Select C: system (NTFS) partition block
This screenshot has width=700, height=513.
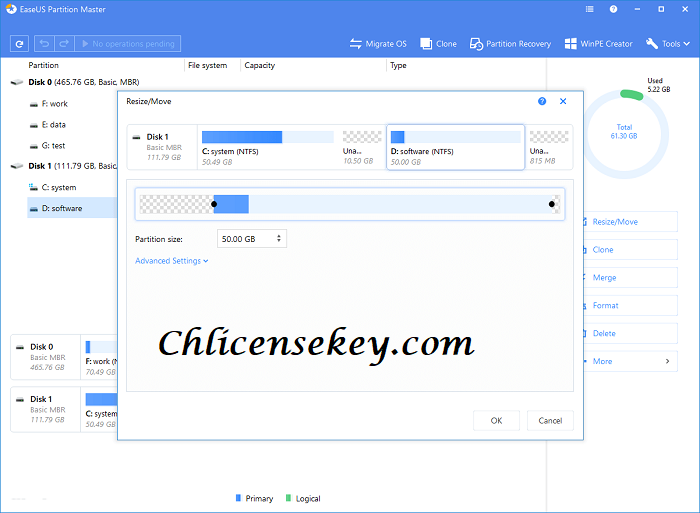(268, 148)
